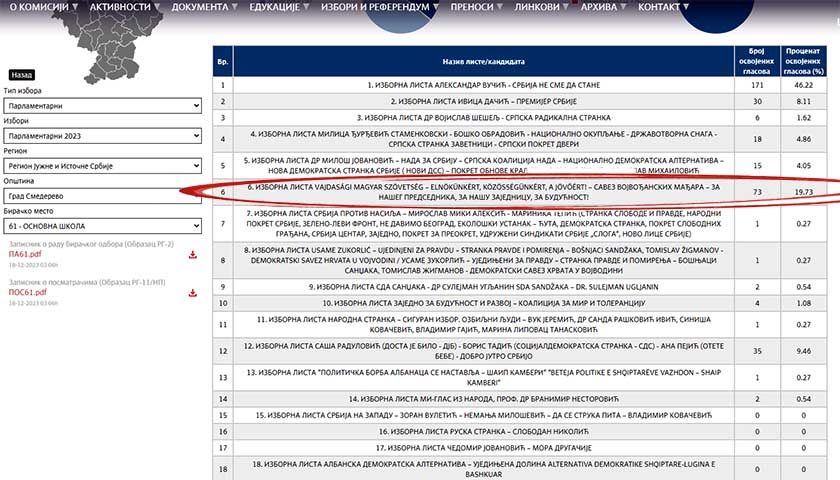840x480 pixels.
Task: Click the Број освојених гласова header
Action: (757, 61)
